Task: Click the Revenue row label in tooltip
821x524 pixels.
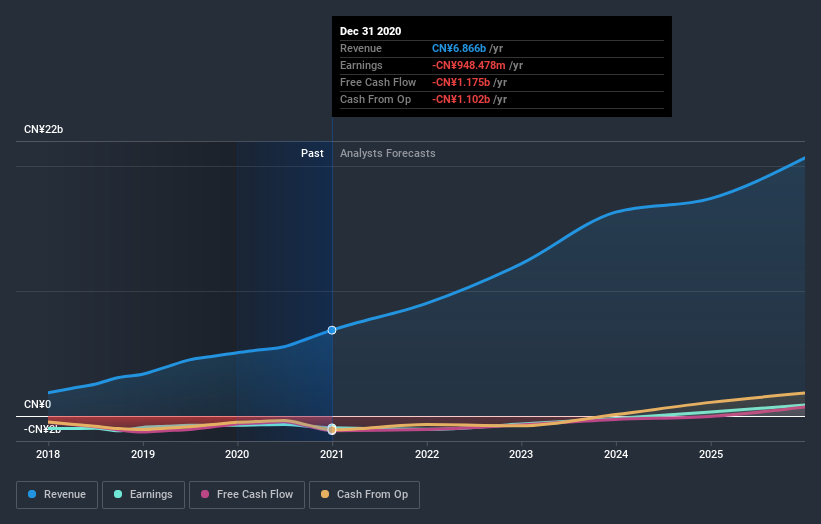Action: click(x=361, y=48)
